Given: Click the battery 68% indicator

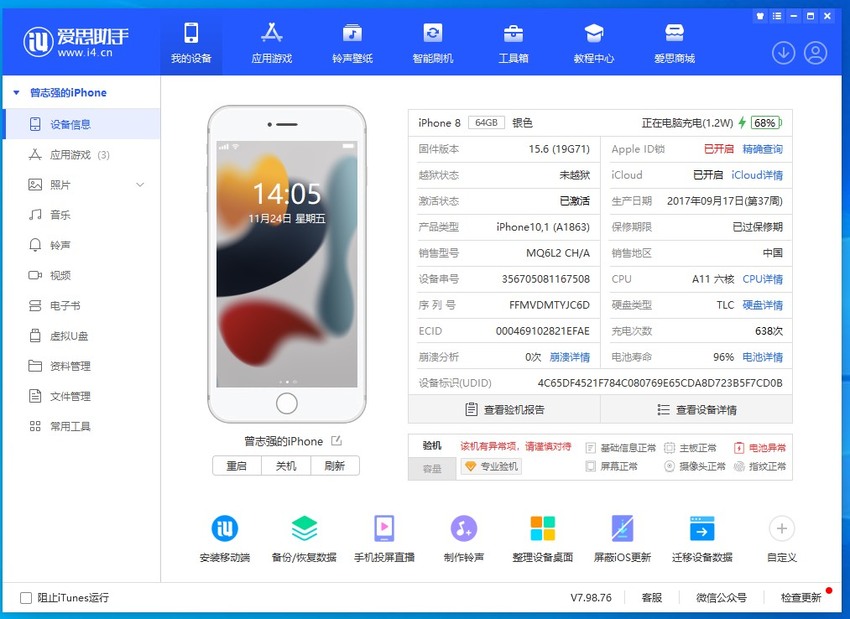Looking at the screenshot, I should pyautogui.click(x=765, y=122).
